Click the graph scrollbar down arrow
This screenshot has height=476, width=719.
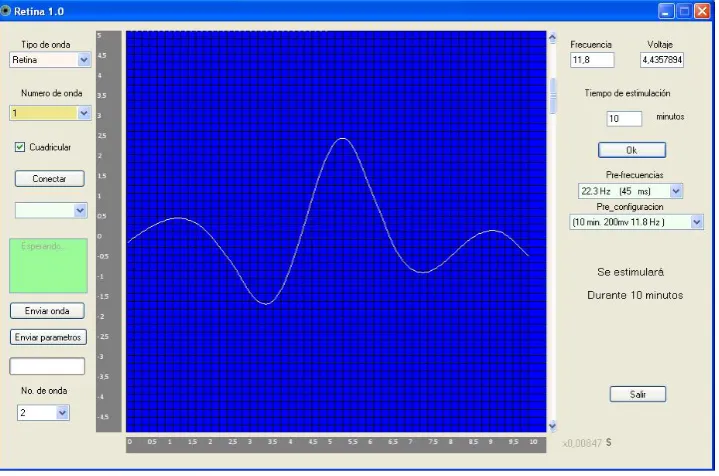553,426
